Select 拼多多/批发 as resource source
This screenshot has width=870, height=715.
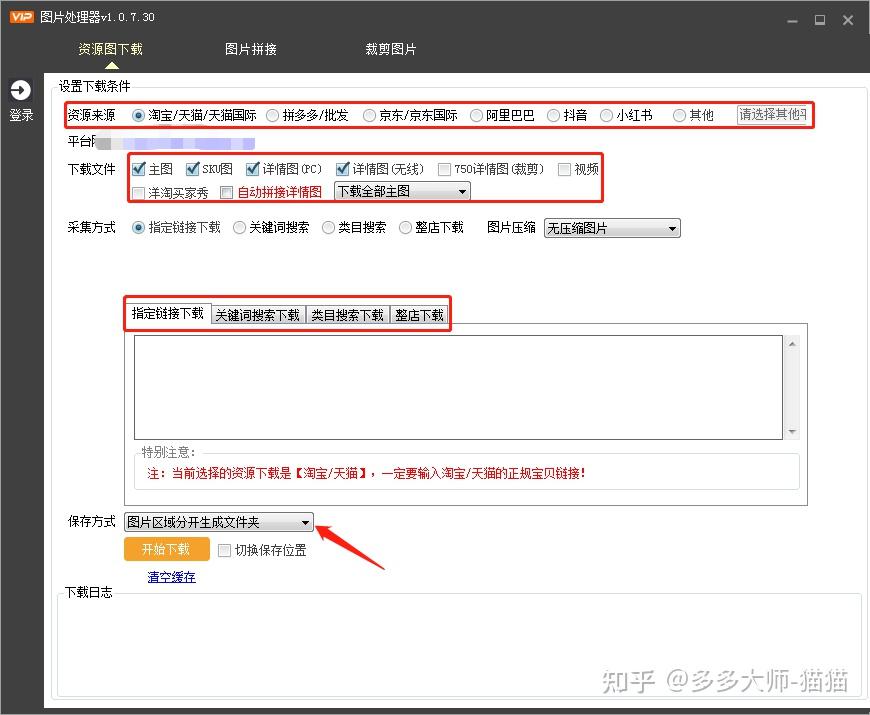click(x=273, y=115)
